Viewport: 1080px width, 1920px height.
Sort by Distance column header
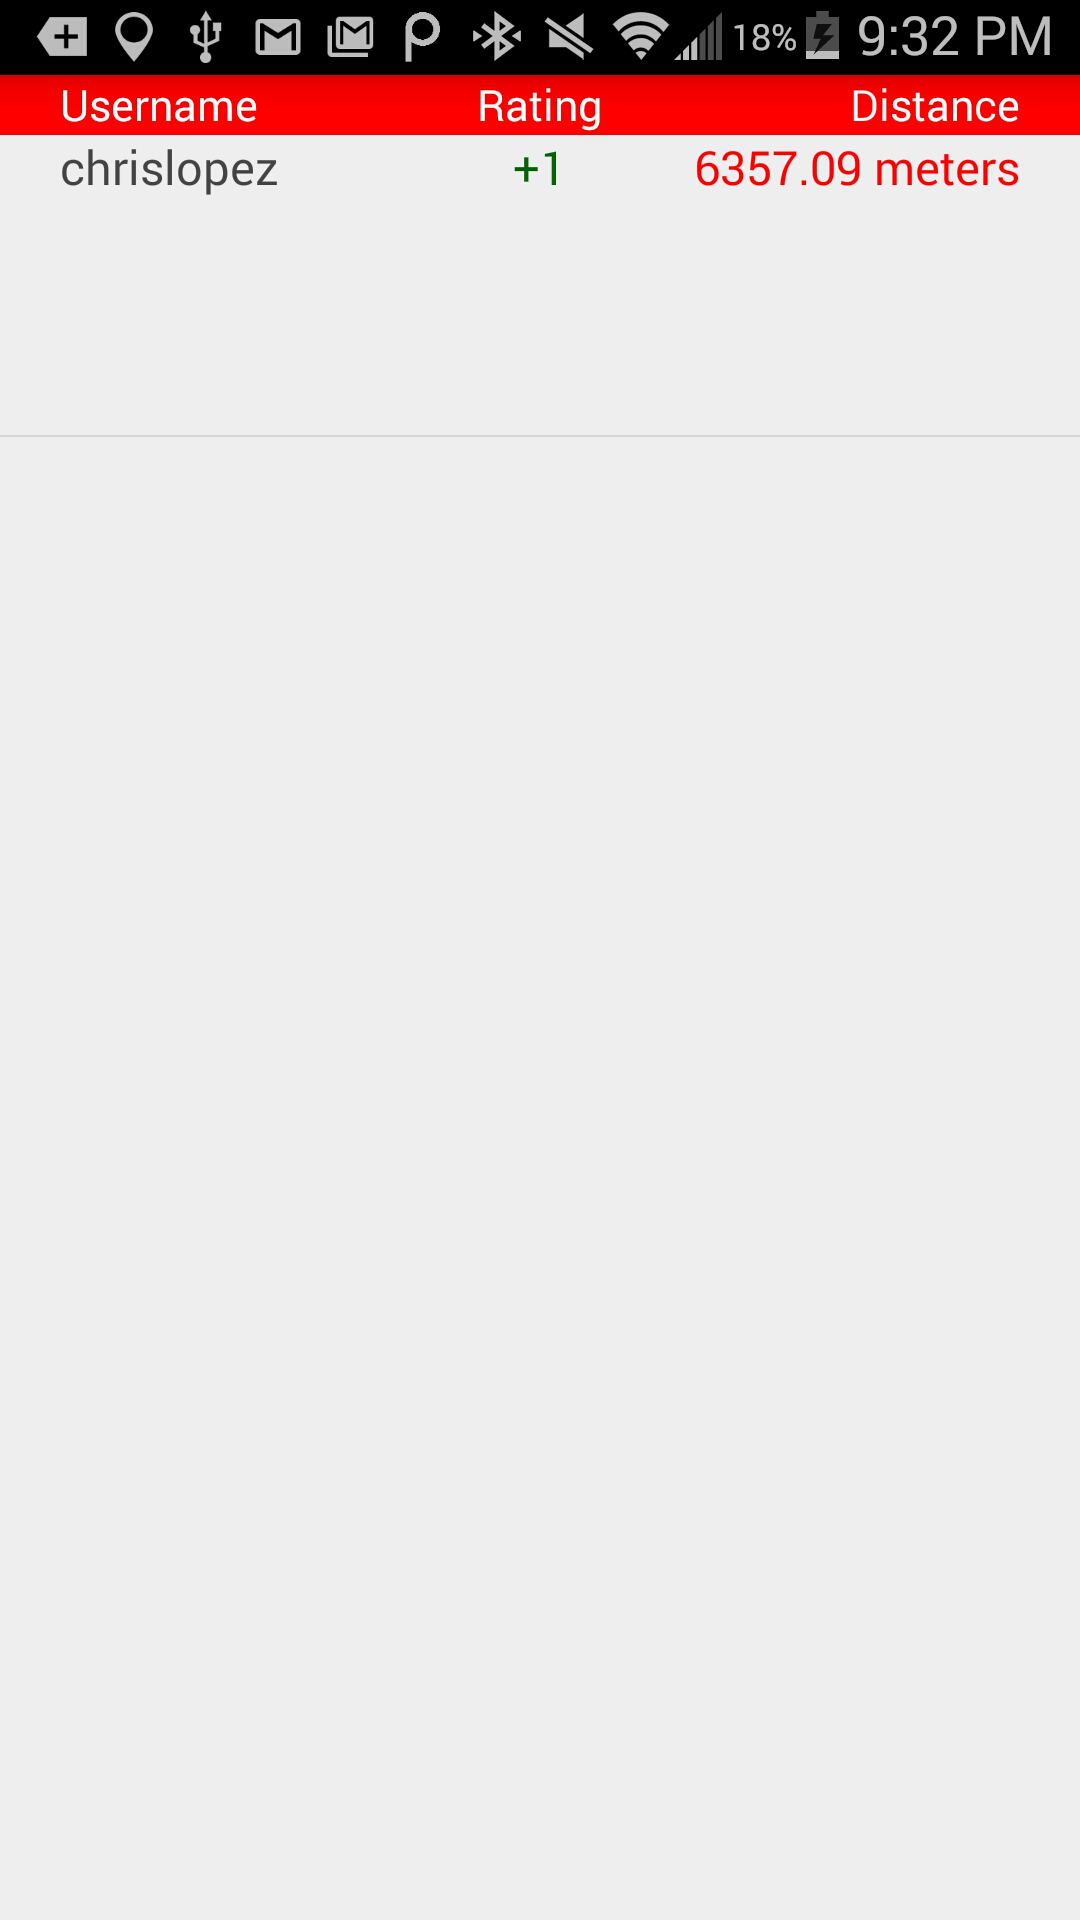[935, 106]
